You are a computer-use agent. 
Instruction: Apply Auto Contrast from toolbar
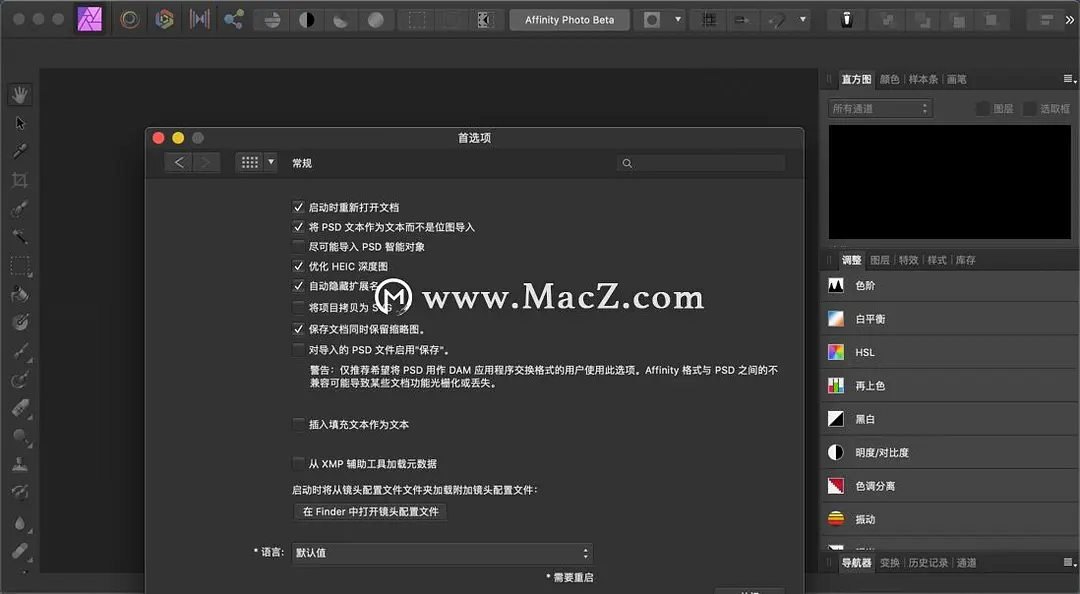click(307, 20)
